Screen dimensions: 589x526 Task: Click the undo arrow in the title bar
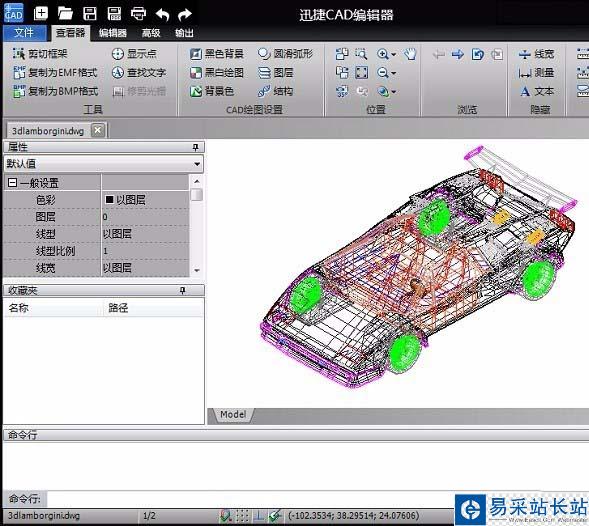coord(162,14)
